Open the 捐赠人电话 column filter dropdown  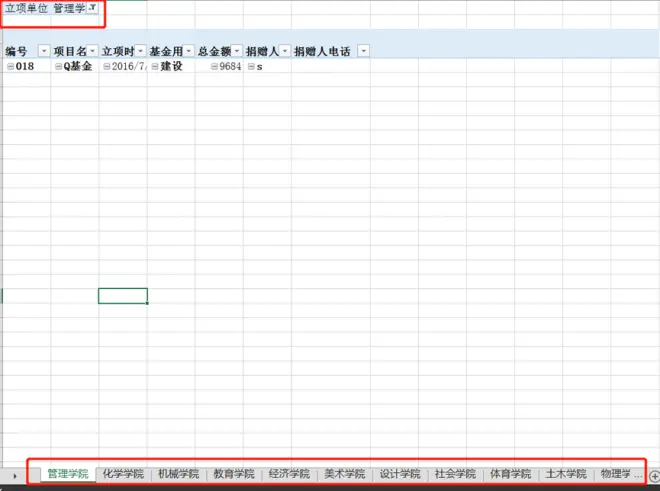[x=364, y=51]
